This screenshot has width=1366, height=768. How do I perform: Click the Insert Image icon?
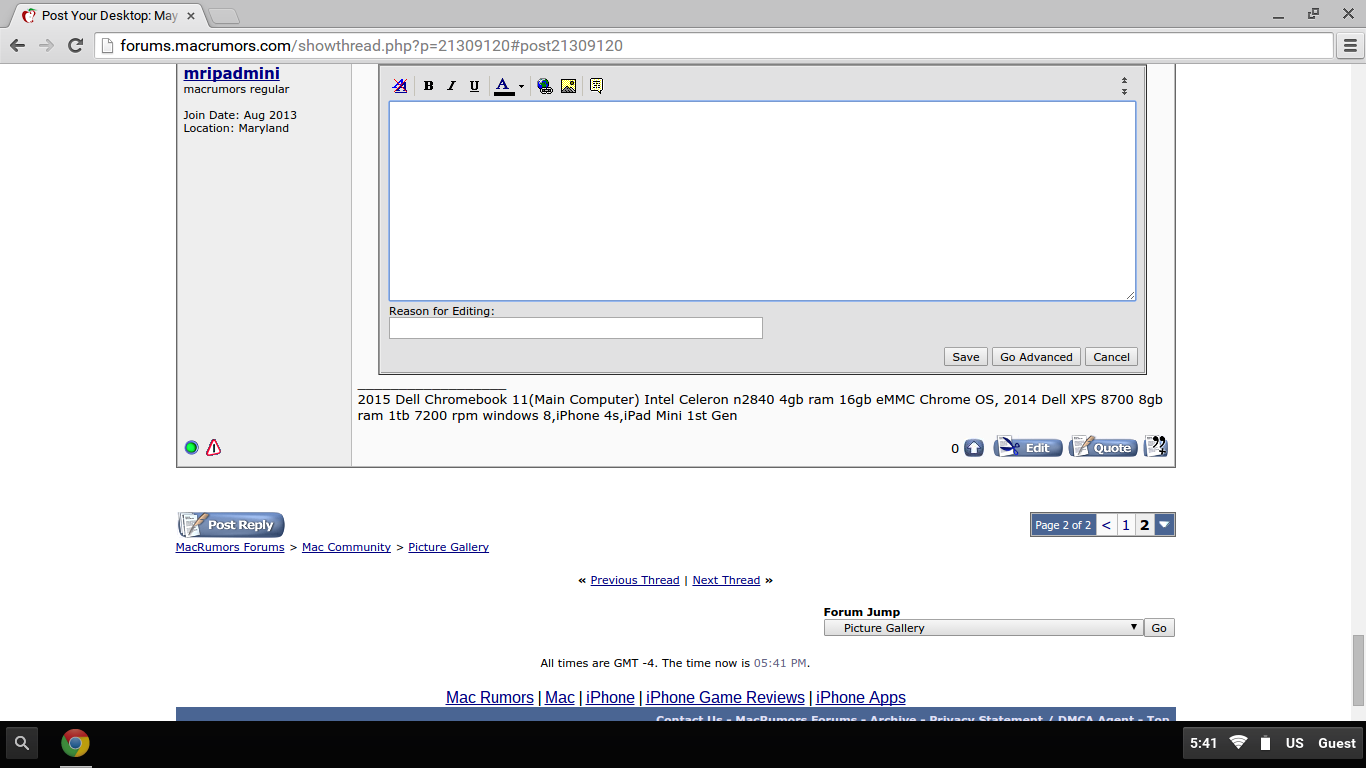point(568,86)
